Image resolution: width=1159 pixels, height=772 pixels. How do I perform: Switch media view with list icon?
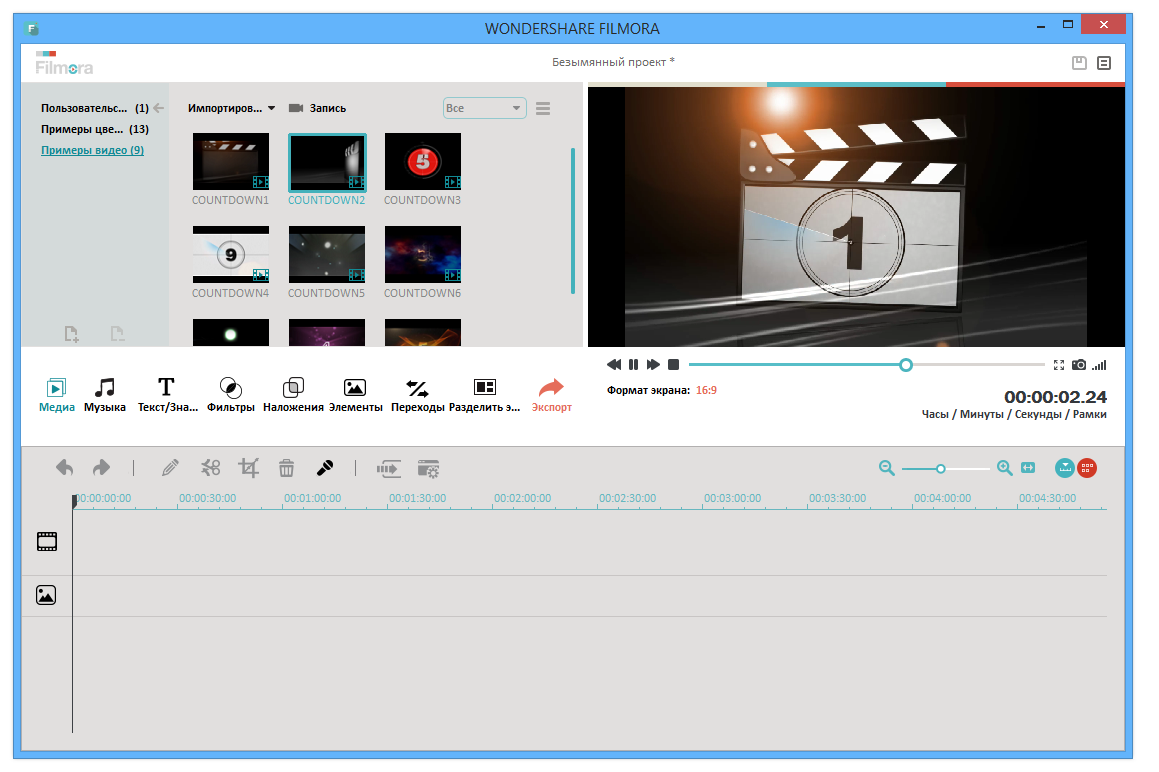[x=543, y=109]
